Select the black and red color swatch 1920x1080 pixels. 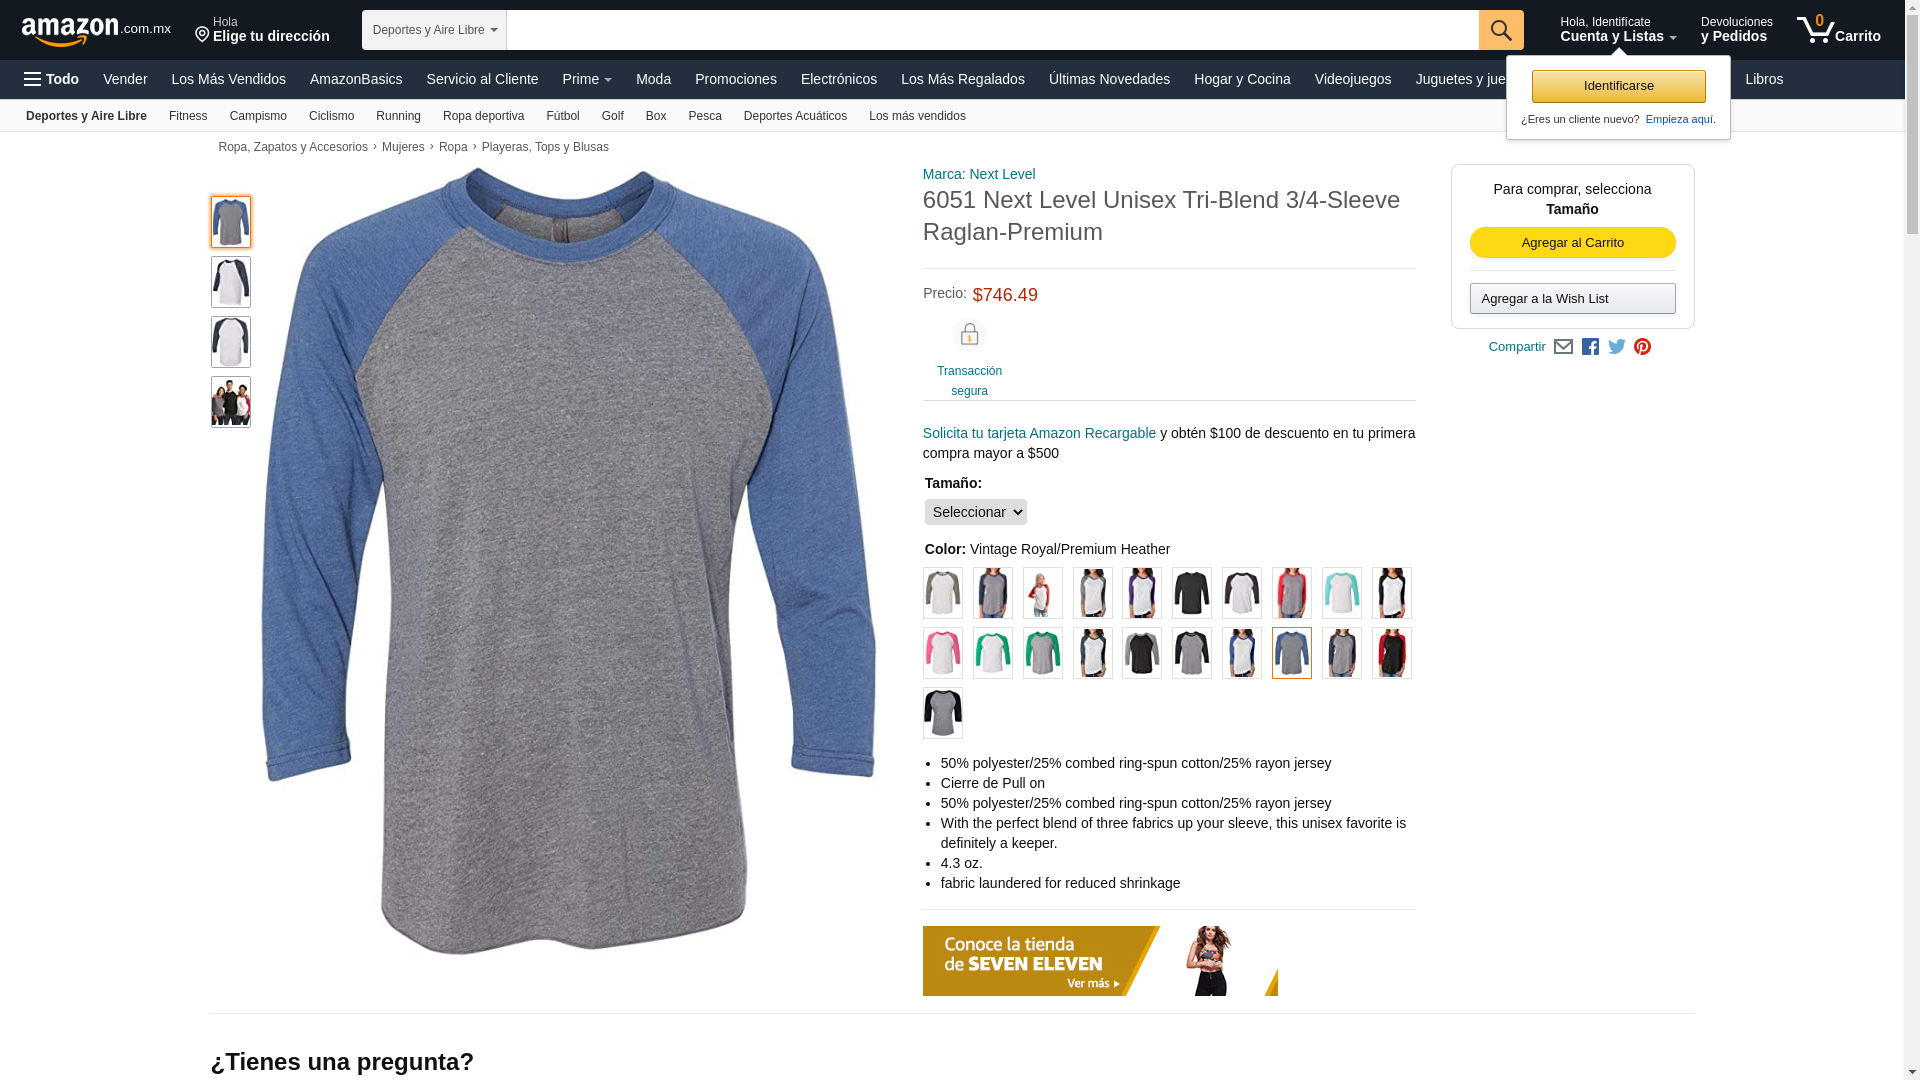coord(1391,653)
